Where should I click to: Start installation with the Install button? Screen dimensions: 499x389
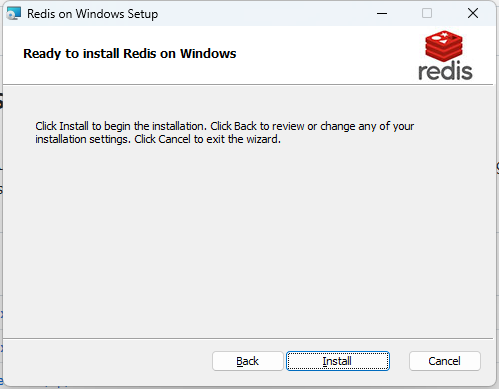(338, 361)
